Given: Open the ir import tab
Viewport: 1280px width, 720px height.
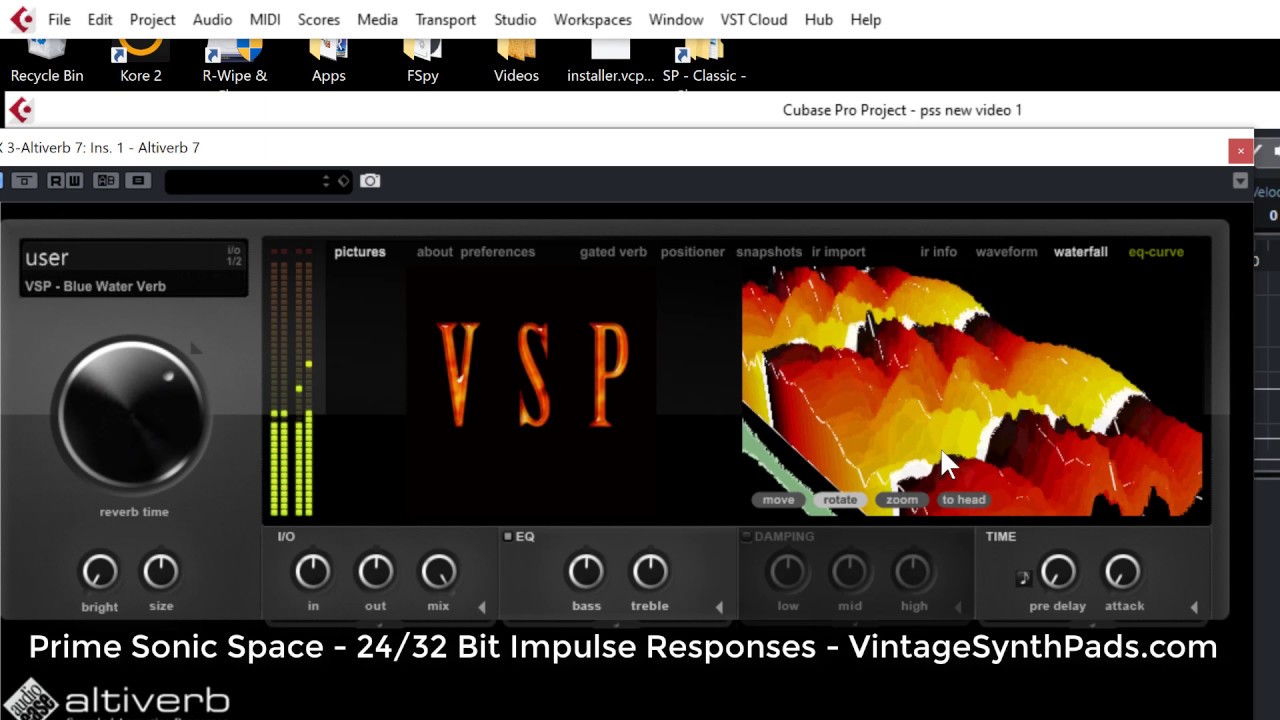Looking at the screenshot, I should 838,252.
